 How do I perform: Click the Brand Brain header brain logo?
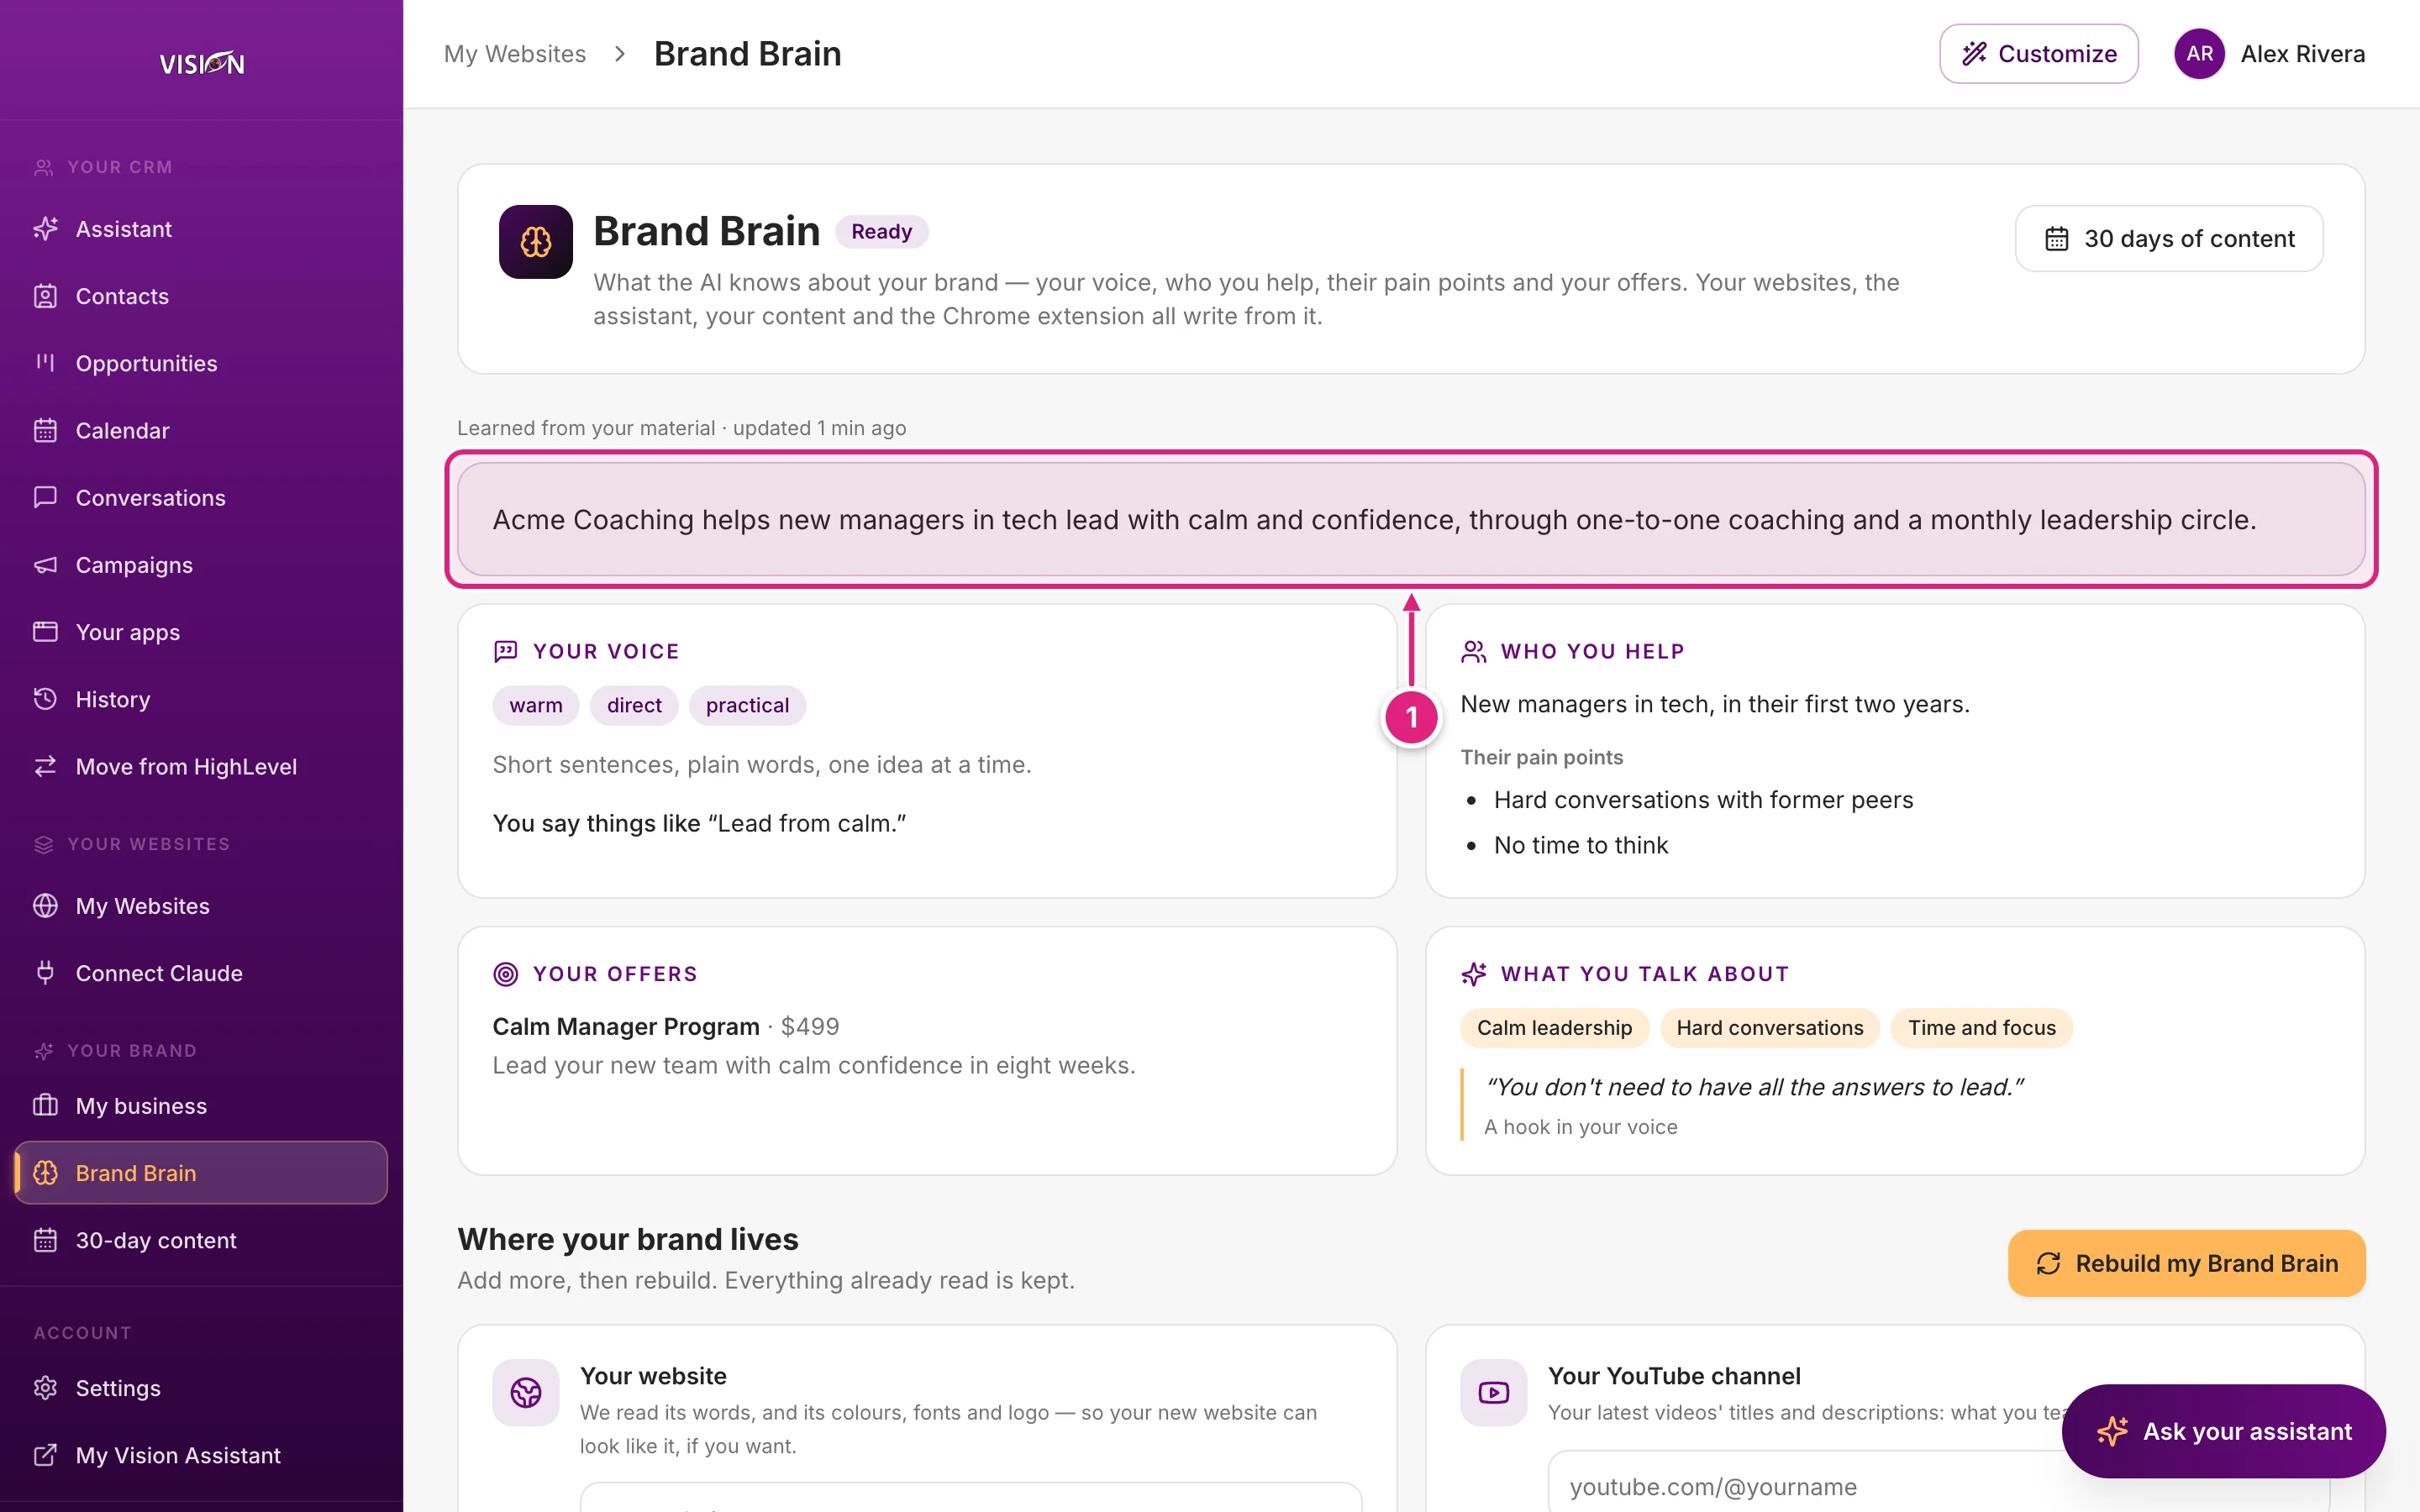tap(536, 242)
